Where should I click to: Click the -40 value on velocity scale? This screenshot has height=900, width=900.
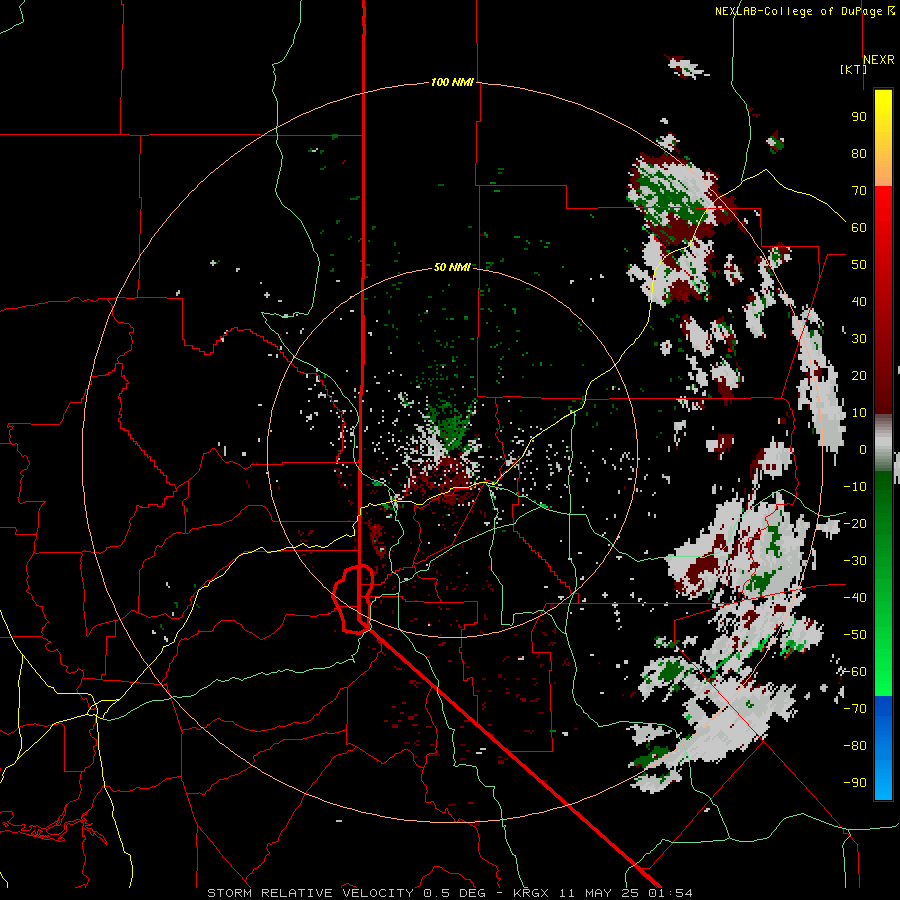pyautogui.click(x=855, y=598)
